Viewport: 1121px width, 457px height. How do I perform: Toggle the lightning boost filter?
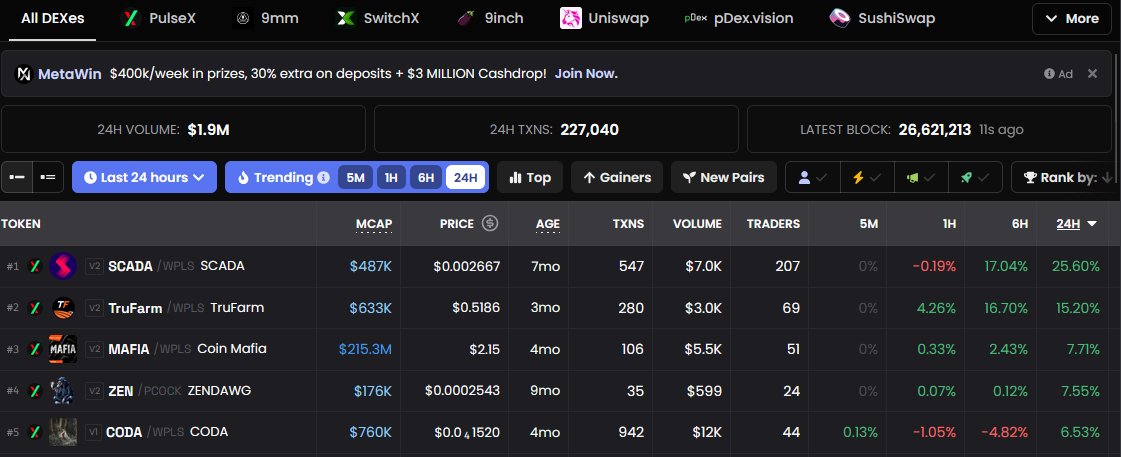[x=866, y=177]
